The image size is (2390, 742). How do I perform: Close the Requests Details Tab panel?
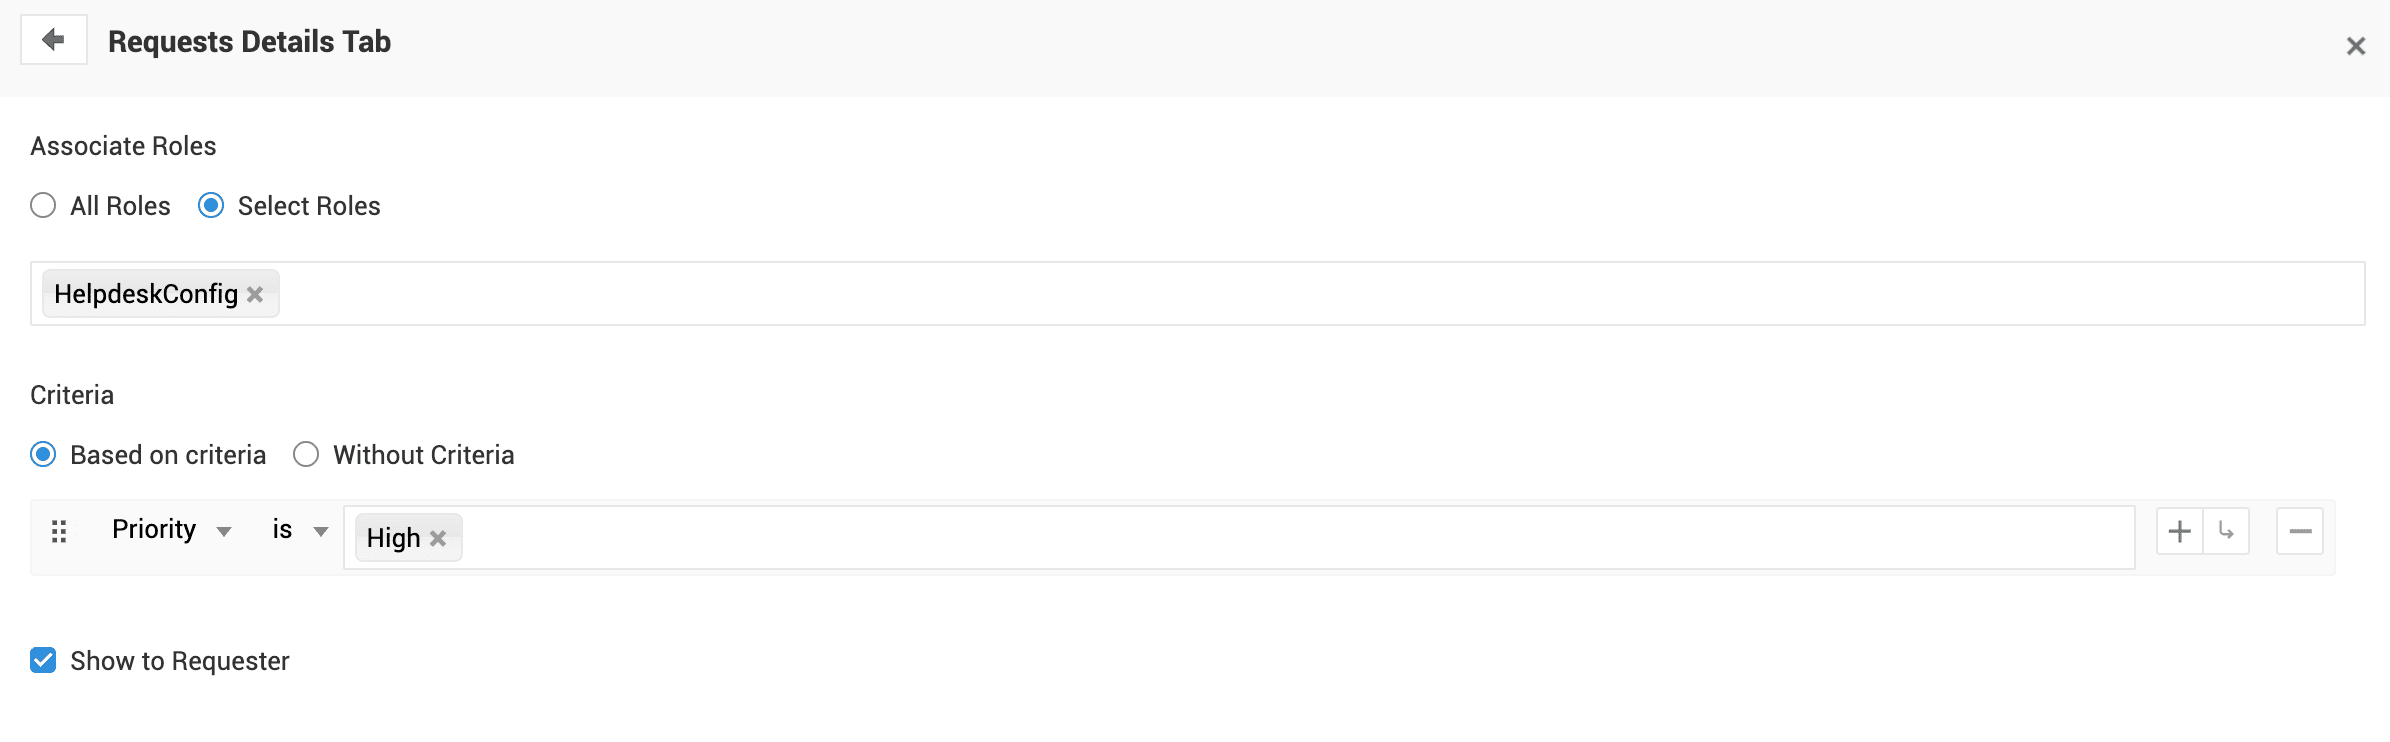tap(2355, 46)
